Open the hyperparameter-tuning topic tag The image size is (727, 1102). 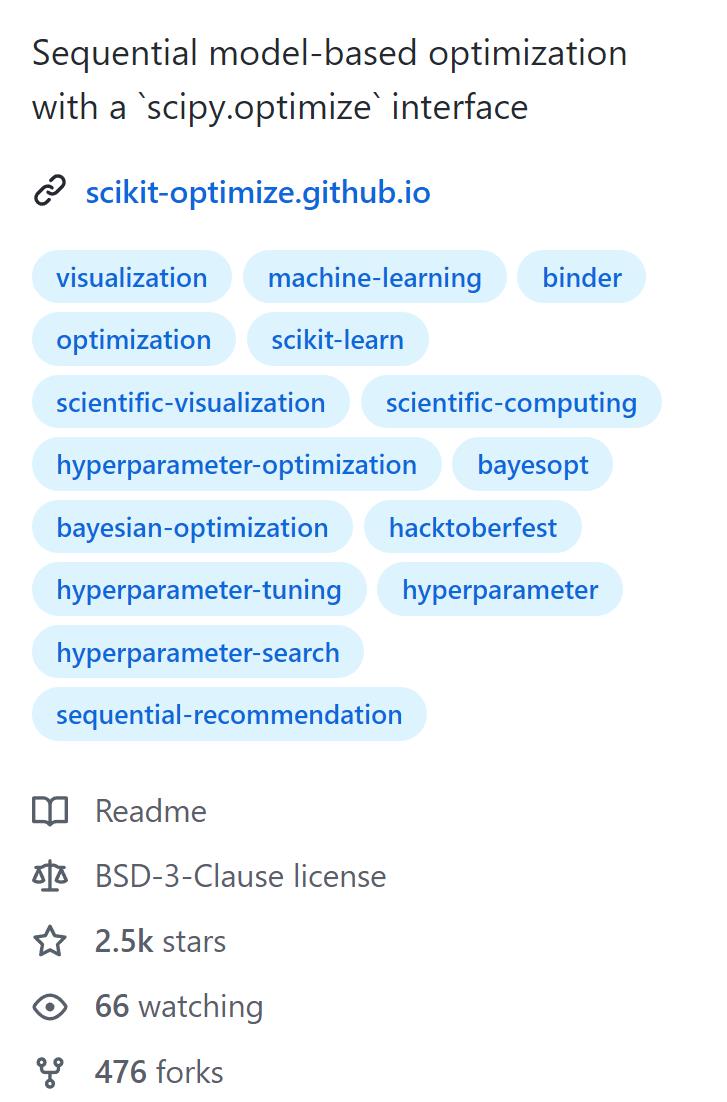point(198,590)
